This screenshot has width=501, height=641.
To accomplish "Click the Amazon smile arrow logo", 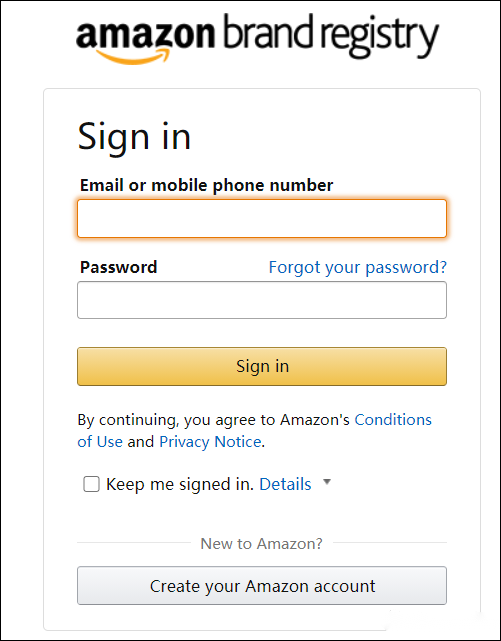I will click(133, 56).
